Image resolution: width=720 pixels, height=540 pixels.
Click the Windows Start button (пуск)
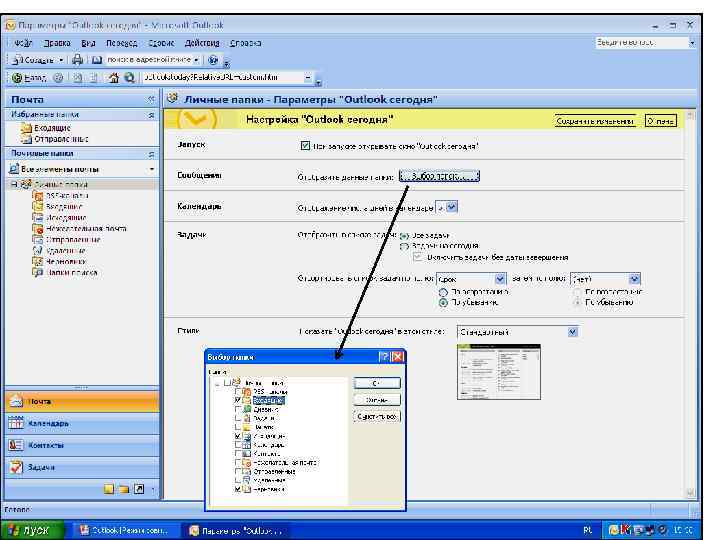tap(32, 530)
